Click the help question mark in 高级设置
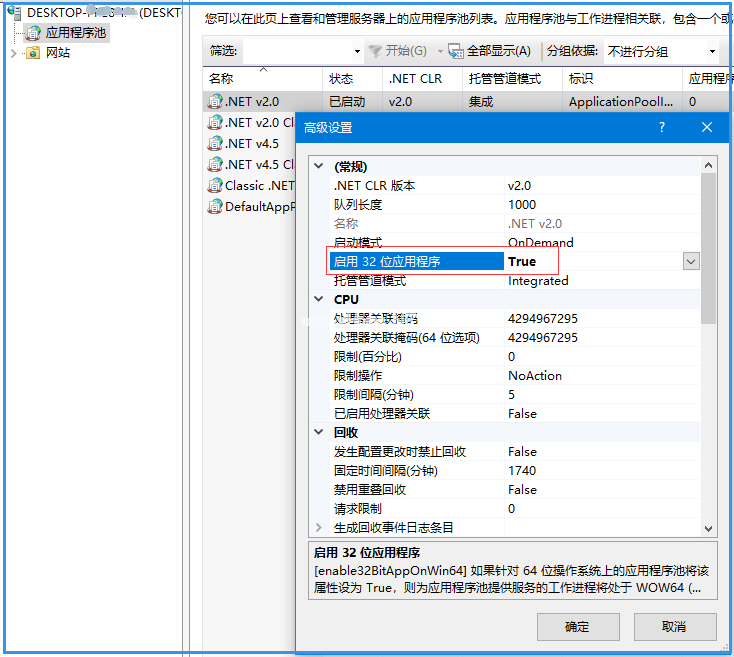The height and width of the screenshot is (657, 734). (x=662, y=127)
